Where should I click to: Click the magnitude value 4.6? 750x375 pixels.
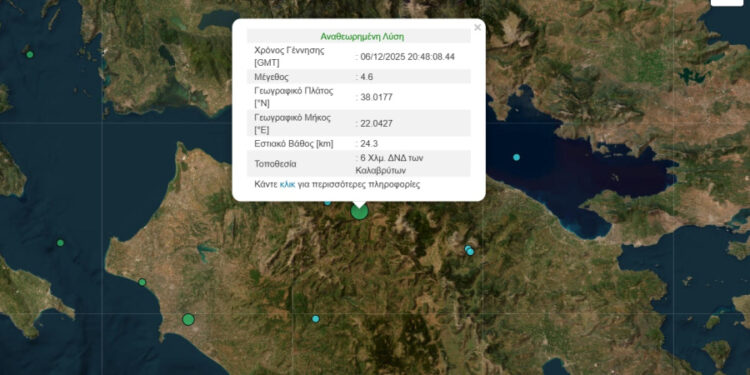pos(366,77)
